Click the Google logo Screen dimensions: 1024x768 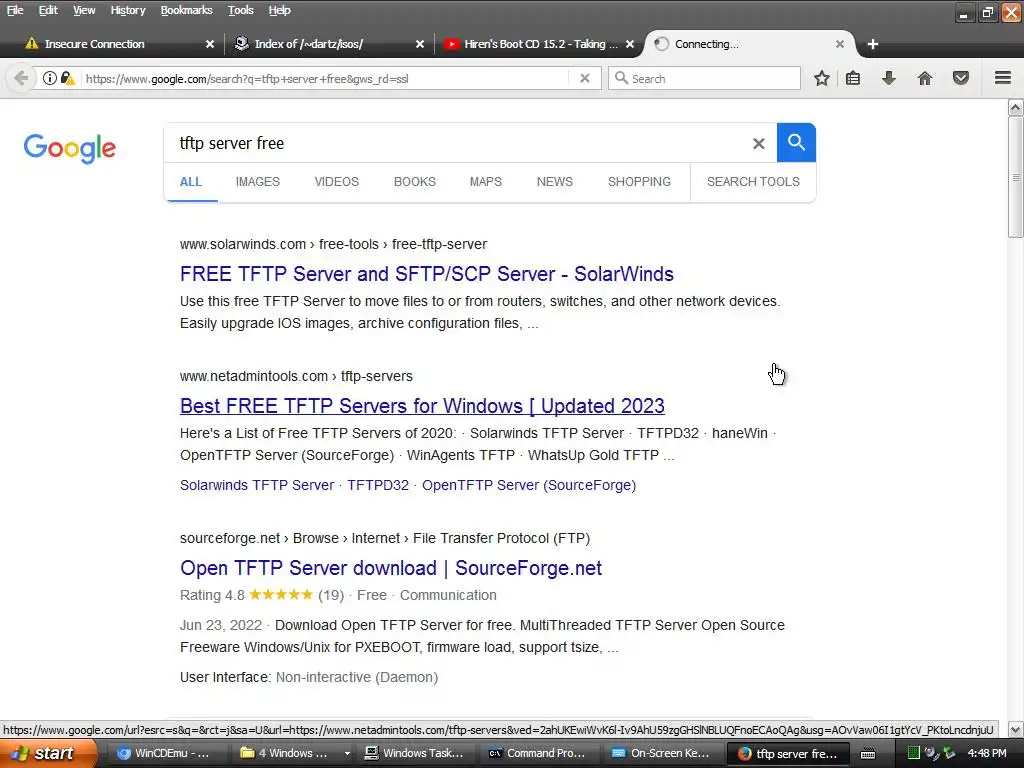[70, 148]
